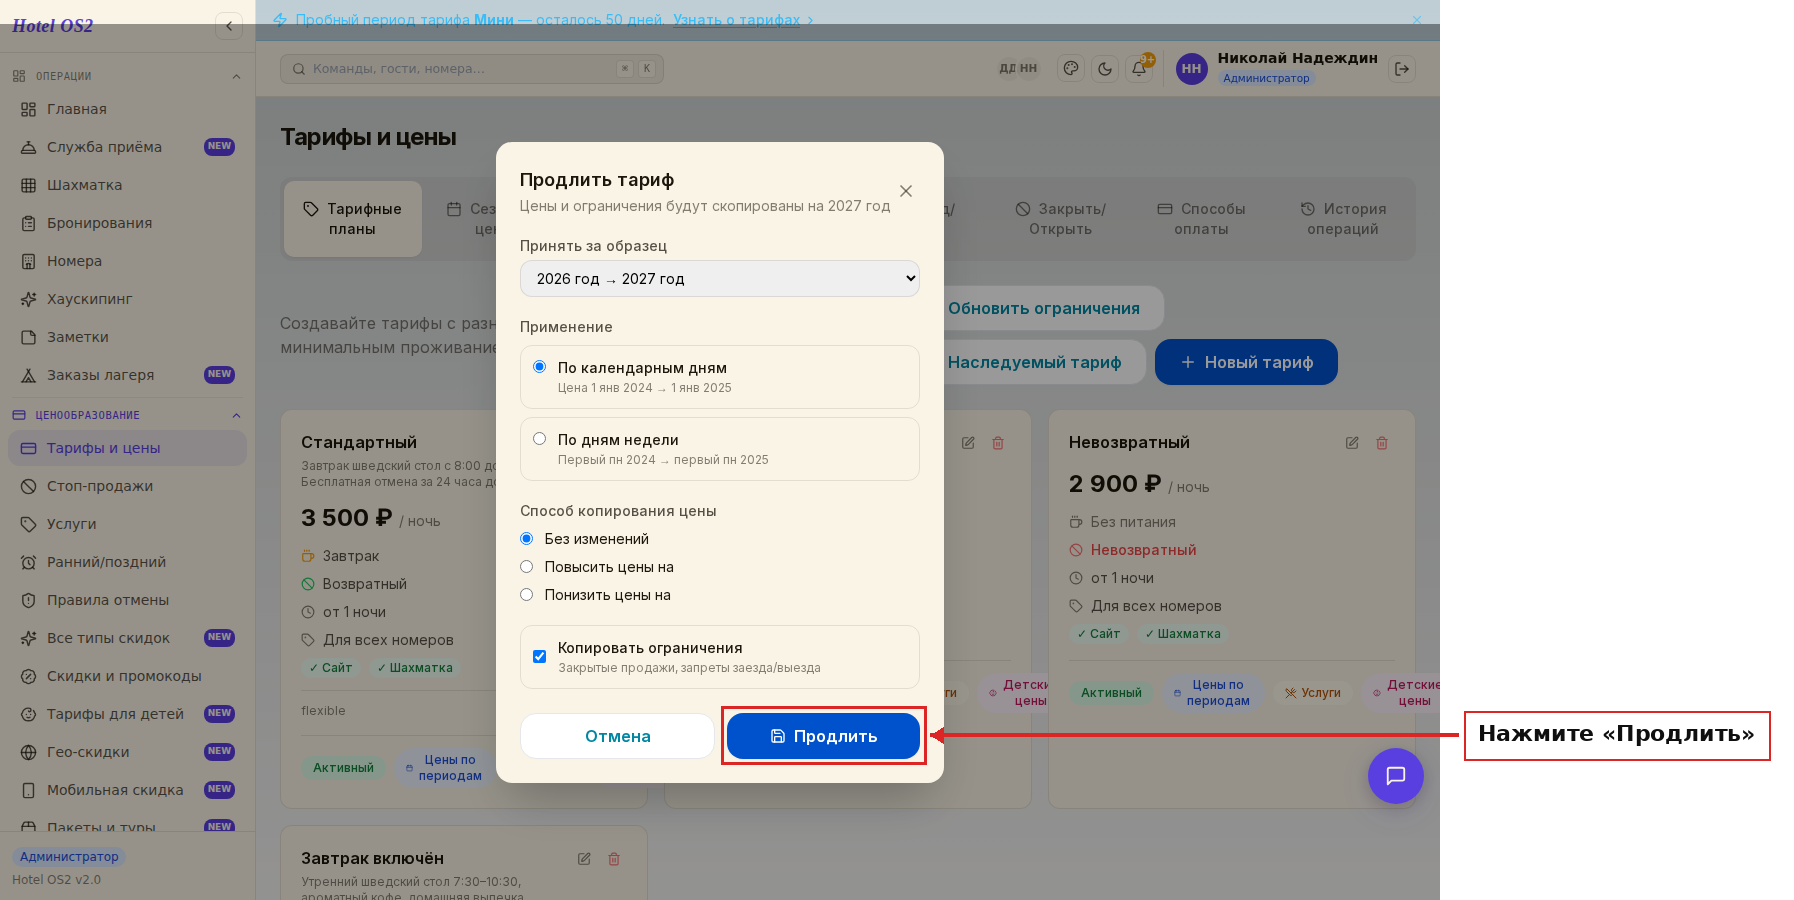
Task: Choose Без изменений price option
Action: (x=527, y=539)
